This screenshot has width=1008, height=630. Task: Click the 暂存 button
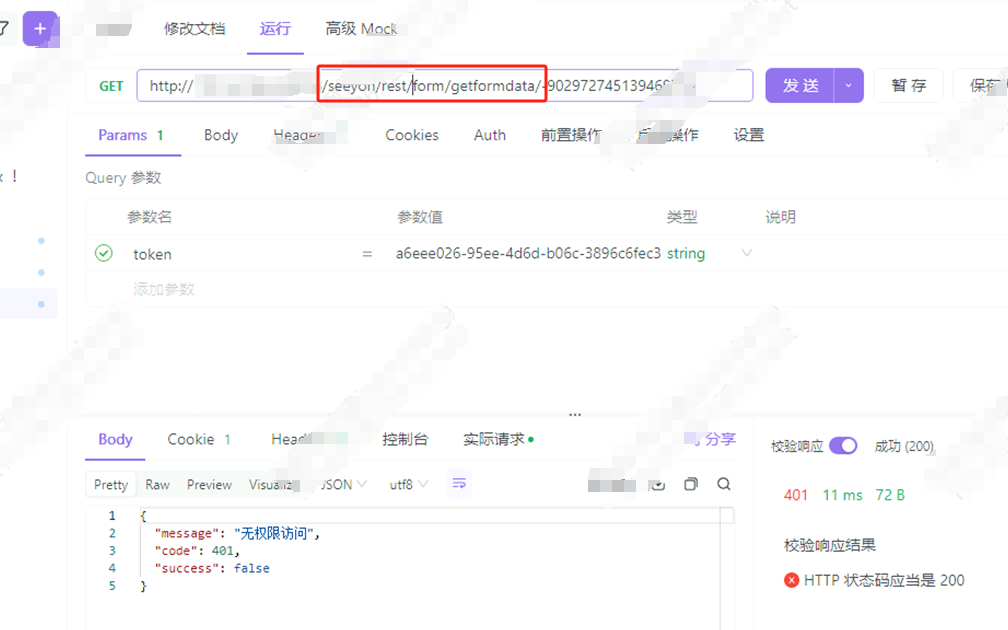(909, 86)
